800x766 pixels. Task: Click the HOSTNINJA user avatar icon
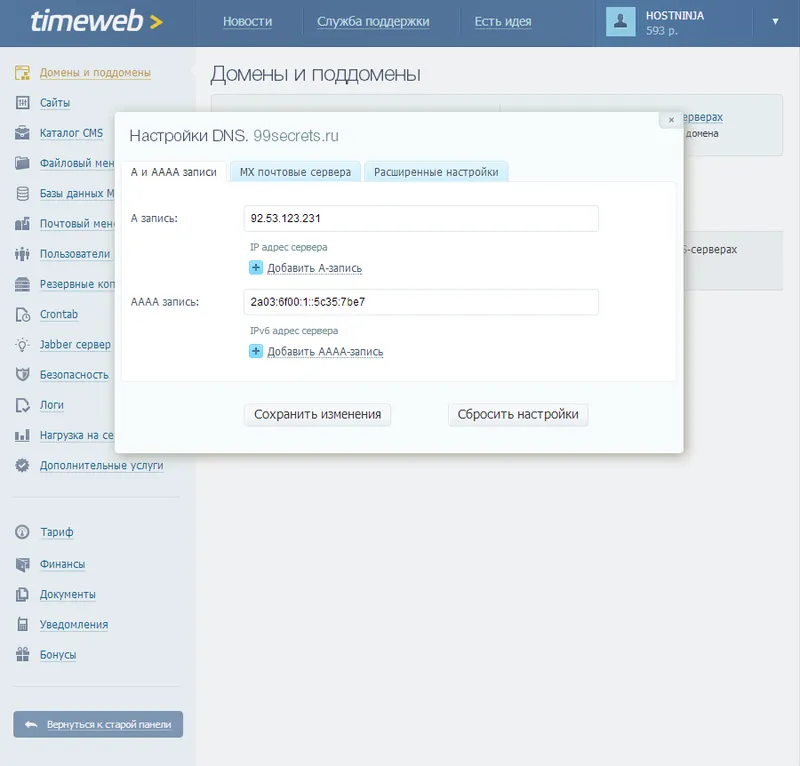(x=620, y=21)
